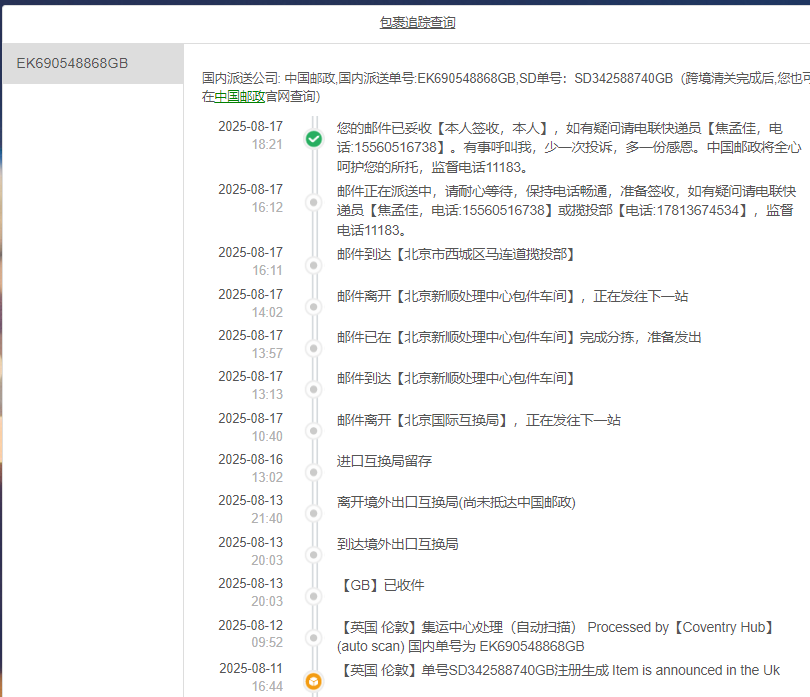Click text 邮件到达【北京新顺处理中心包件车间】

pos(456,378)
